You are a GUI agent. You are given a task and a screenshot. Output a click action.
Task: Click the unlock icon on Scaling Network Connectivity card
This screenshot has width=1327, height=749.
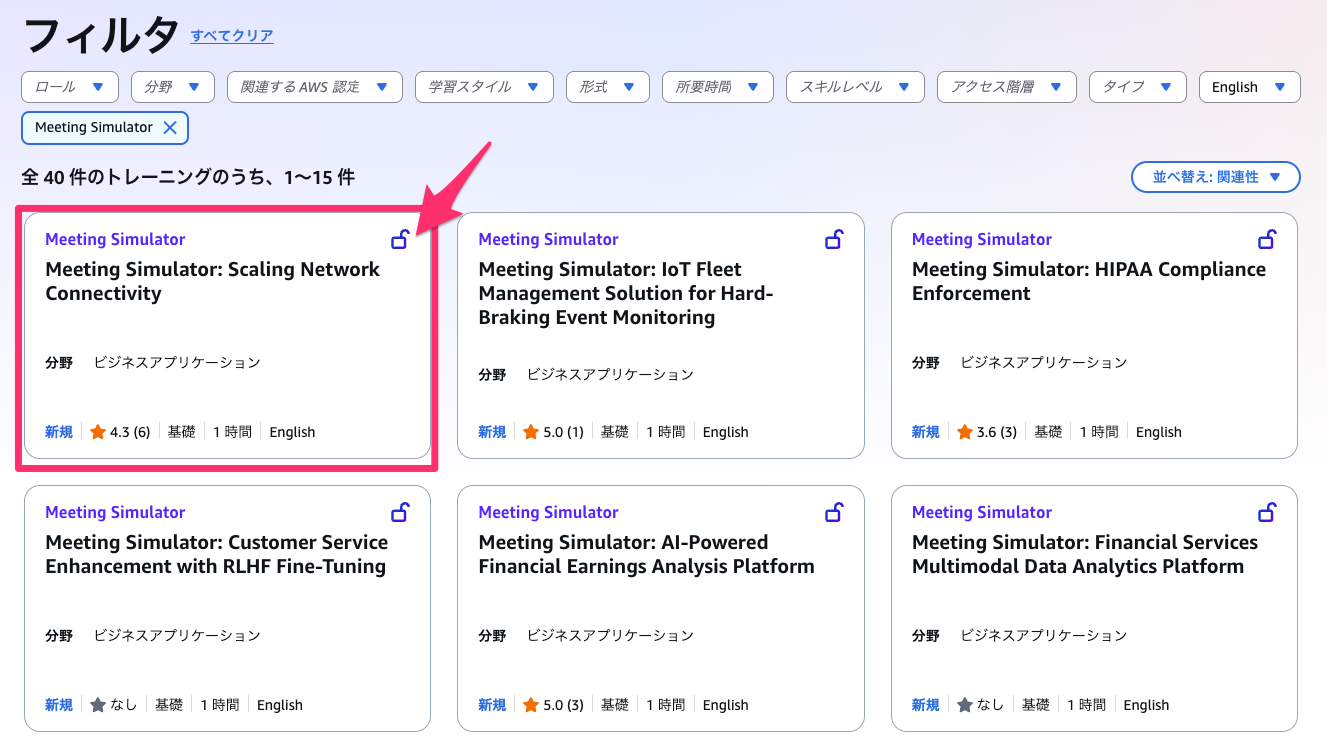click(x=400, y=239)
